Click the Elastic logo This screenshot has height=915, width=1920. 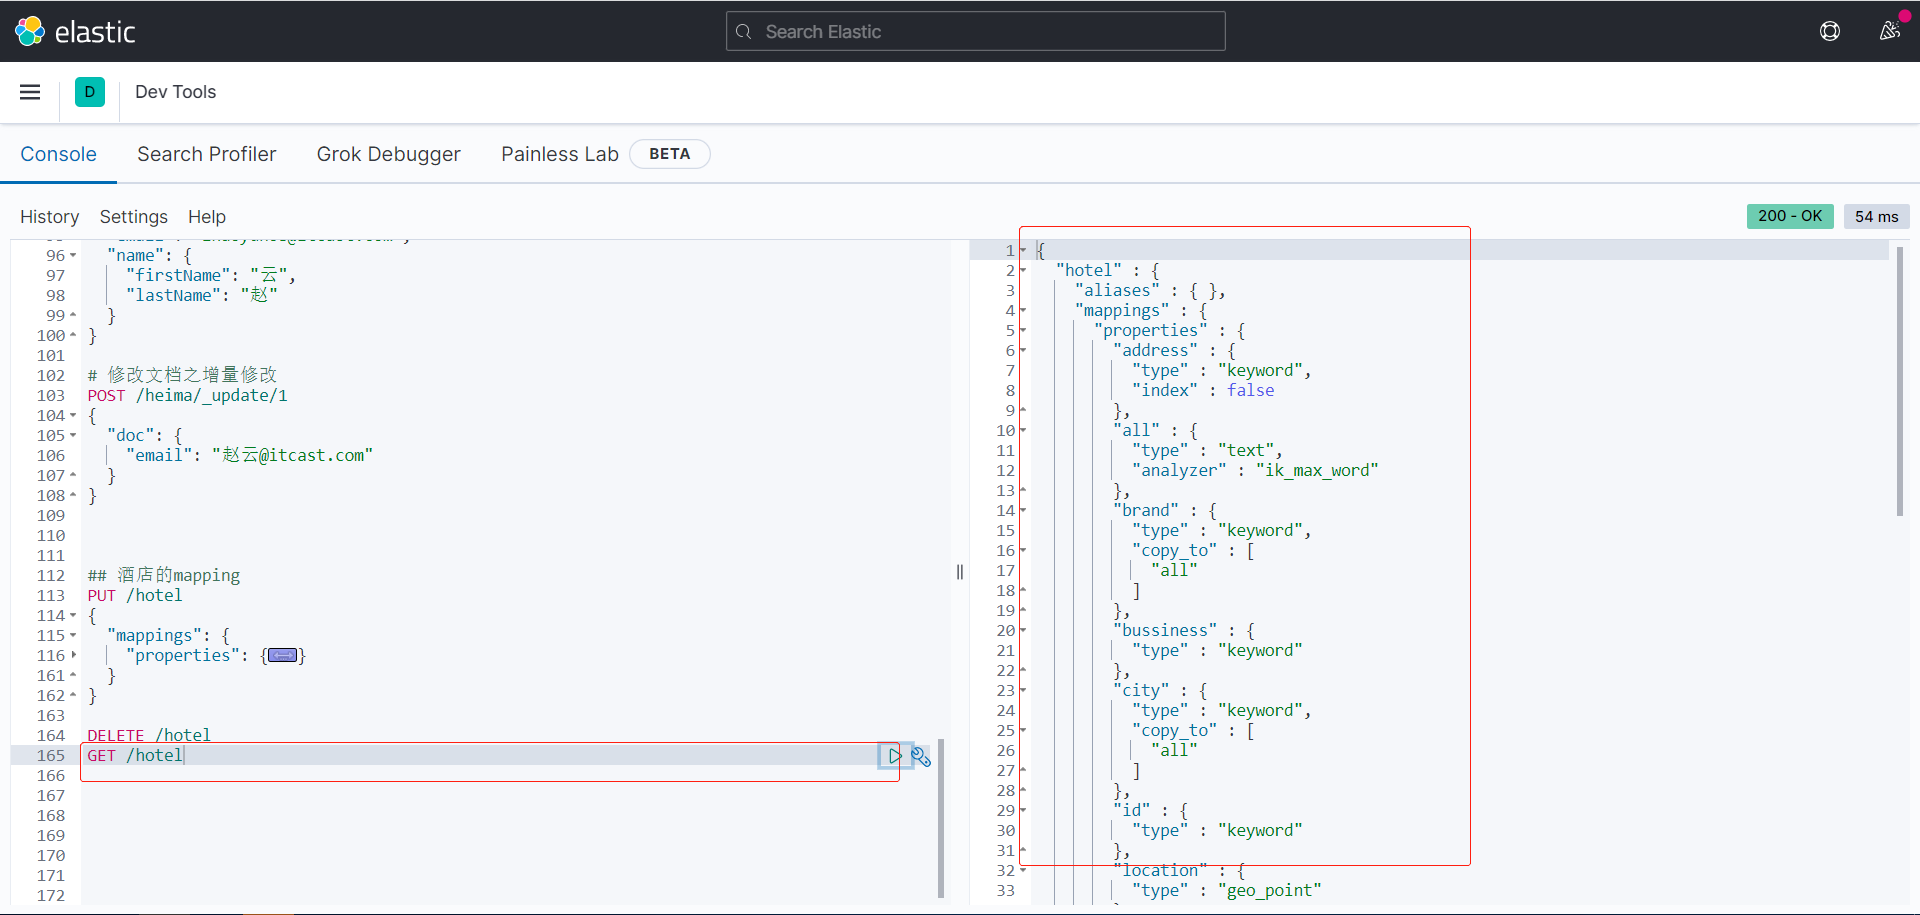click(x=75, y=32)
